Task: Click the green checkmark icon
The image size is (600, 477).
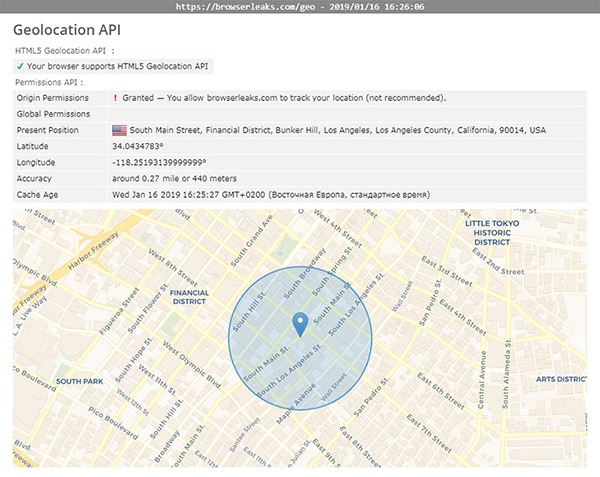Action: (20, 67)
